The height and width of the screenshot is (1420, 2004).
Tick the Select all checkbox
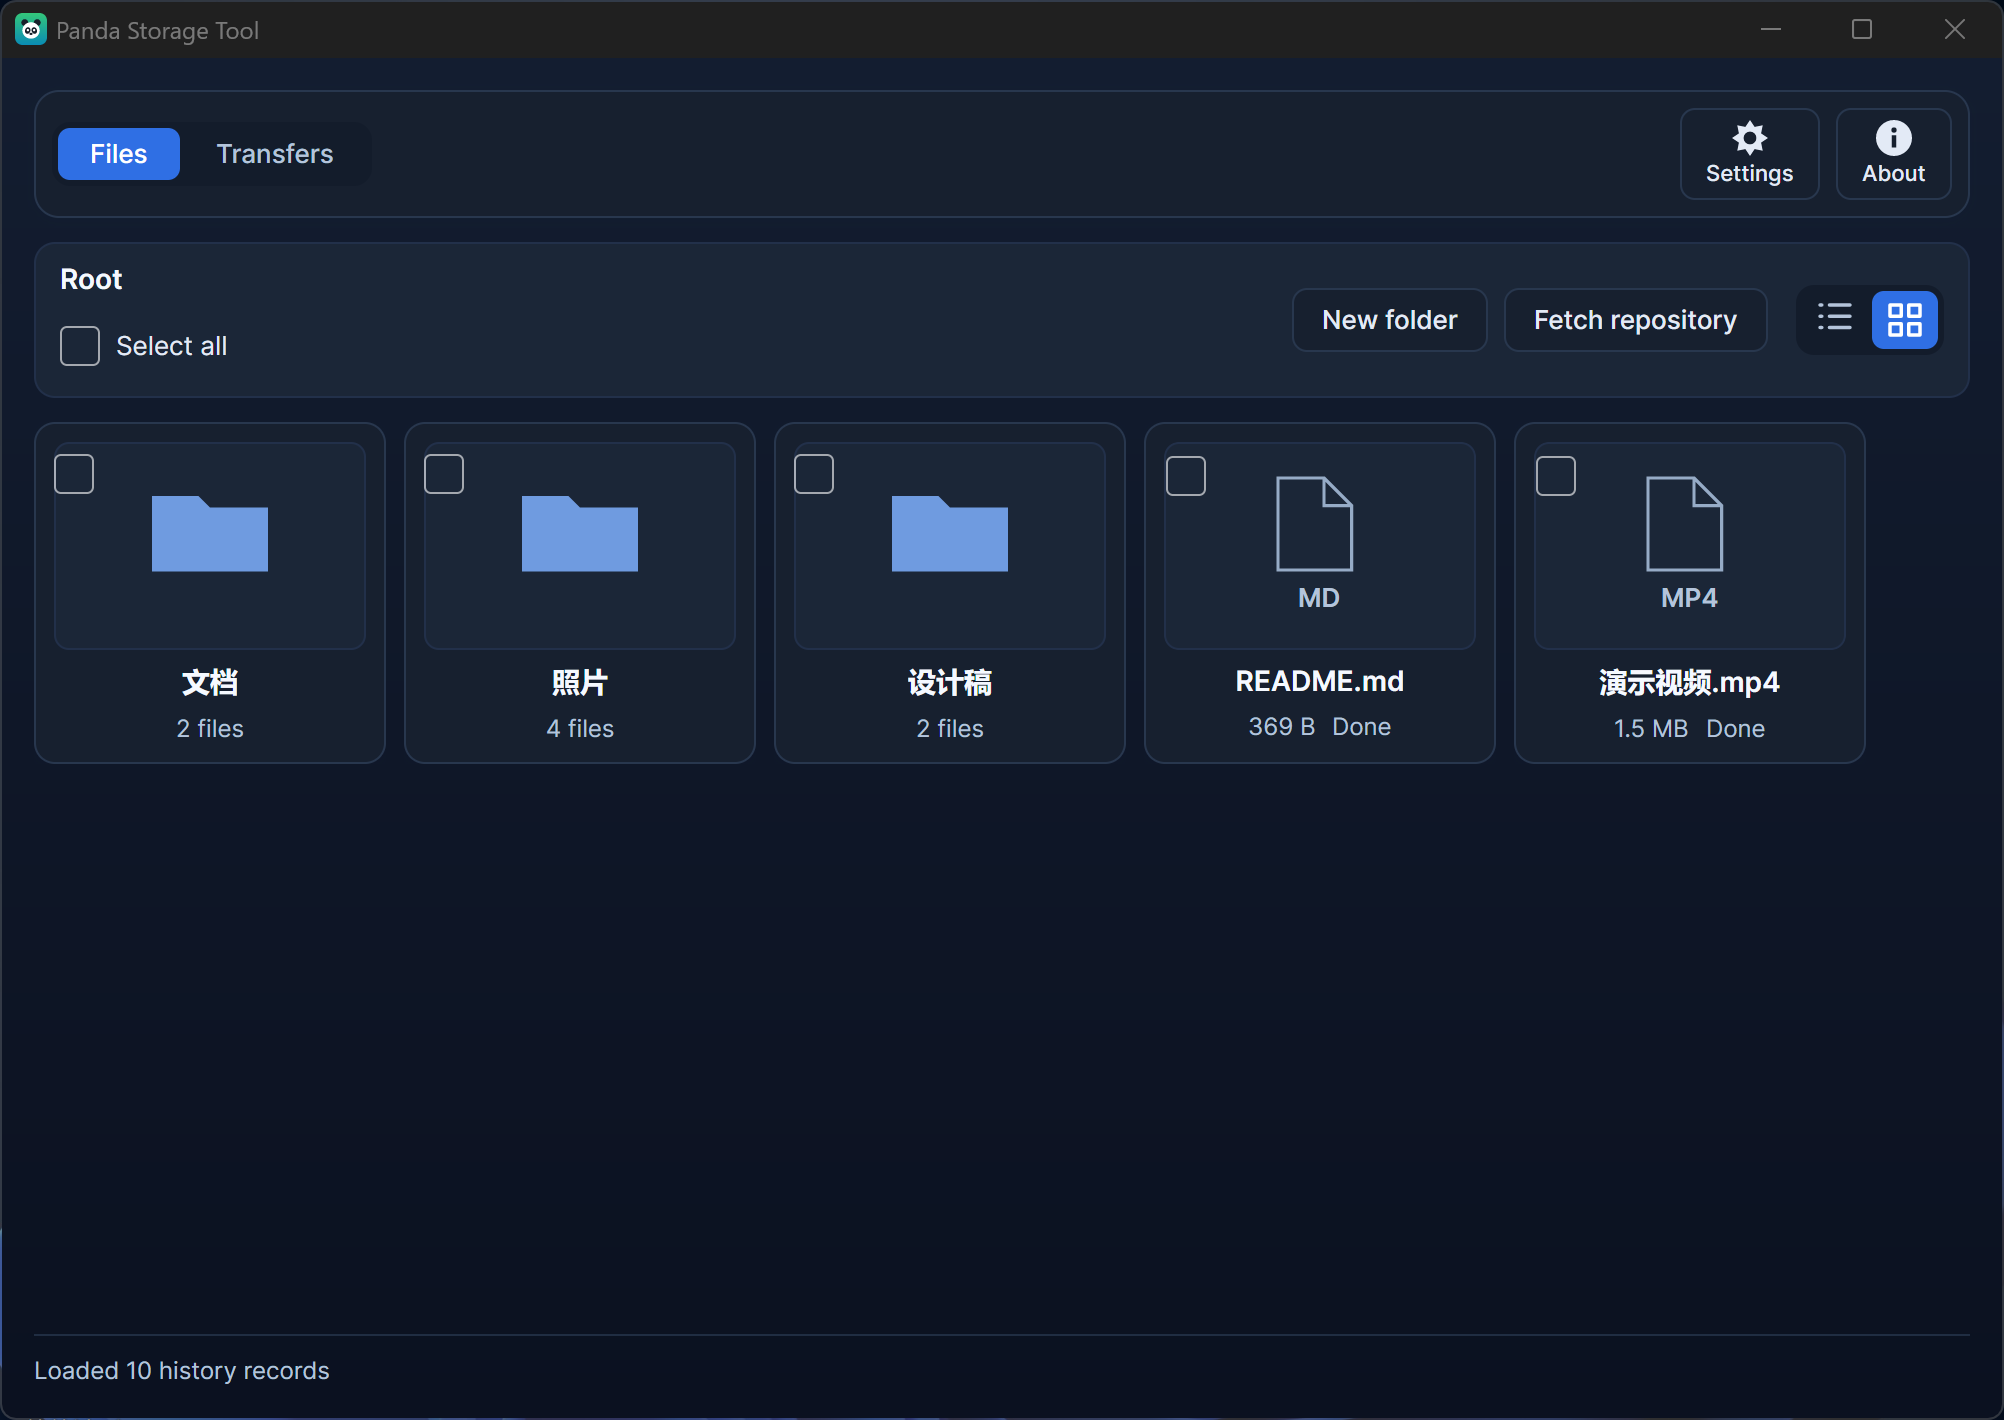coord(80,346)
